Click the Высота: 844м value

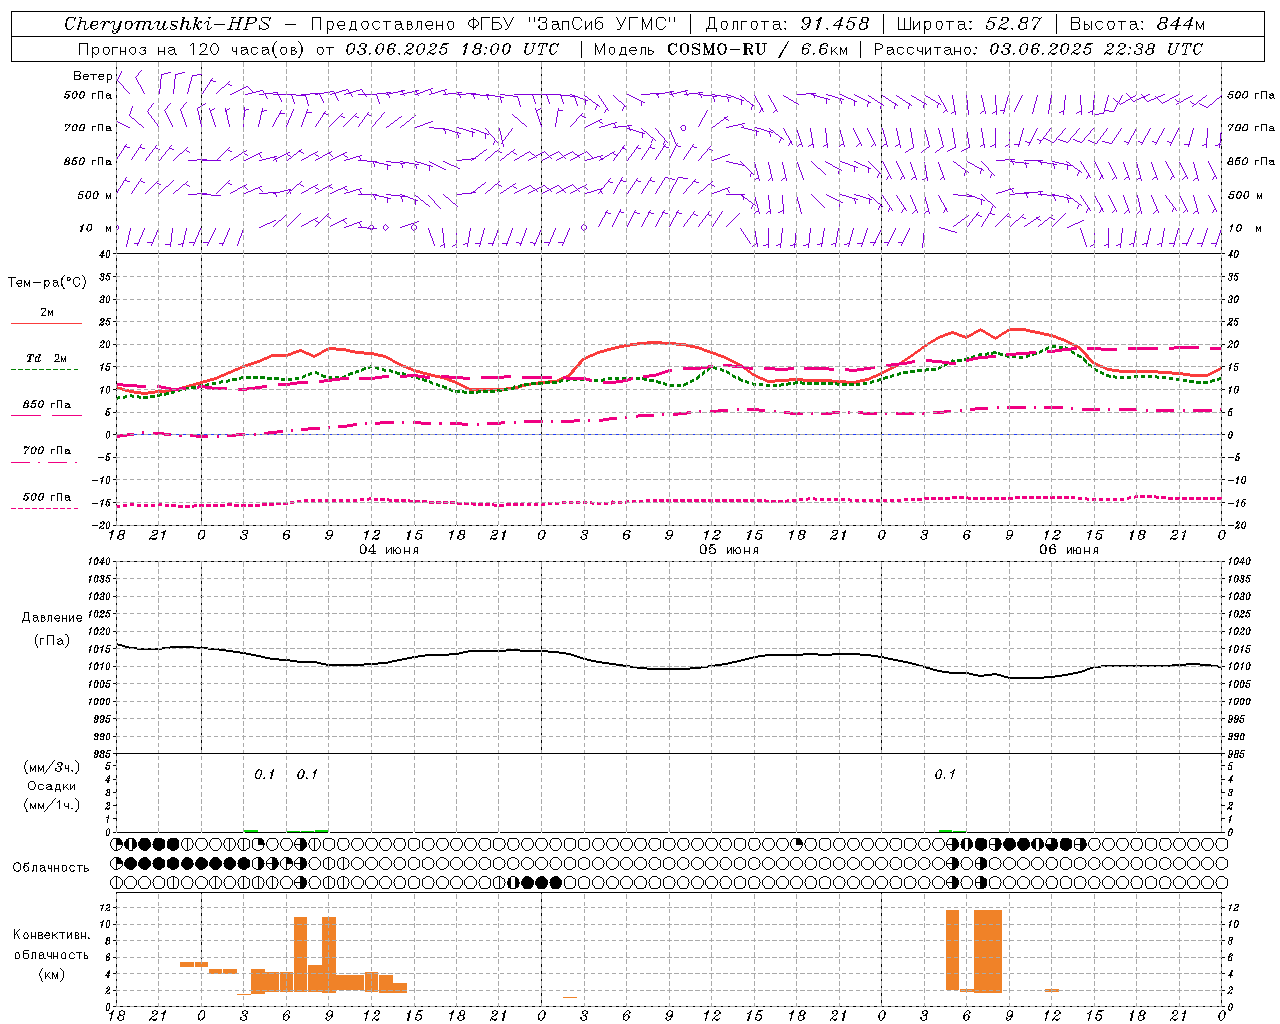1137,24
